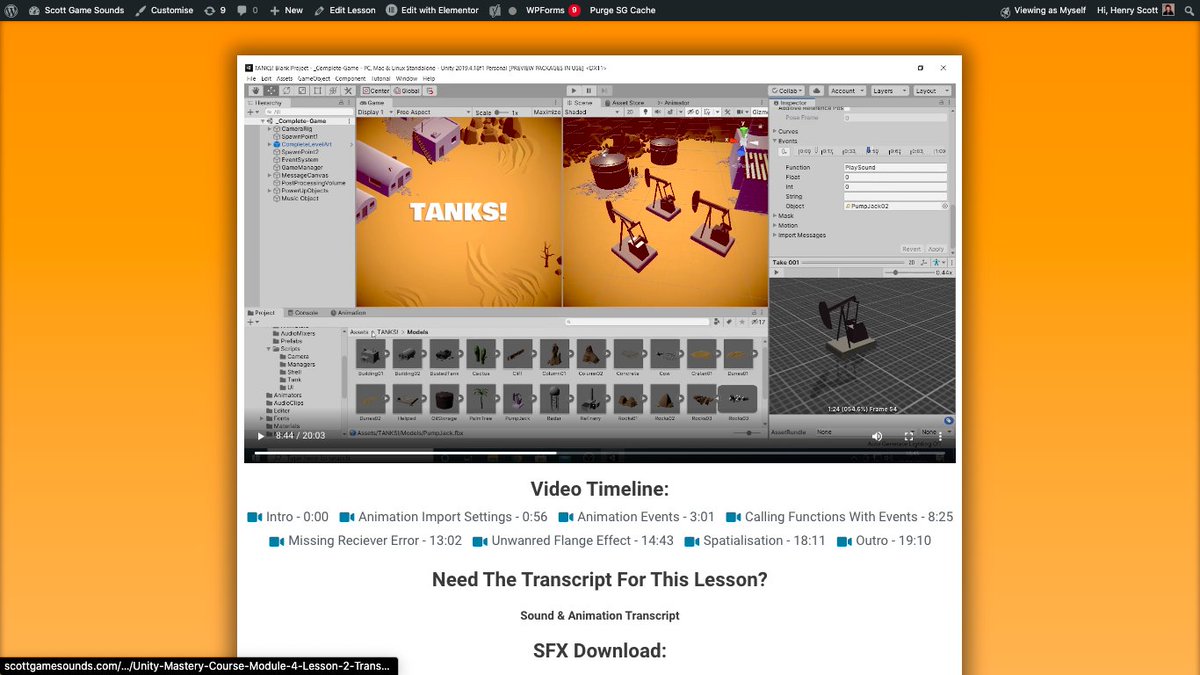Jump to Unwanred Flange Effect - 14:43
This screenshot has width=1200, height=675.
click(x=573, y=541)
